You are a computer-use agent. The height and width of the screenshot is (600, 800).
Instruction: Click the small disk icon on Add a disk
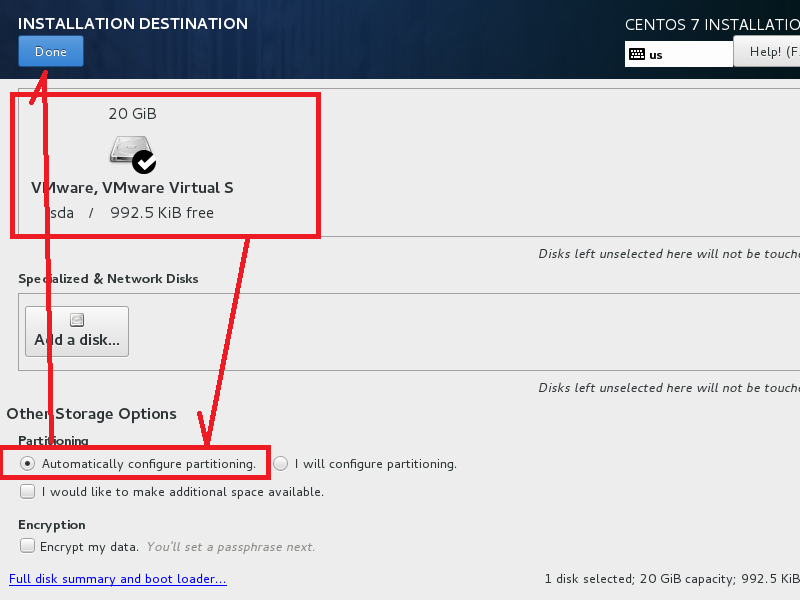coord(77,320)
